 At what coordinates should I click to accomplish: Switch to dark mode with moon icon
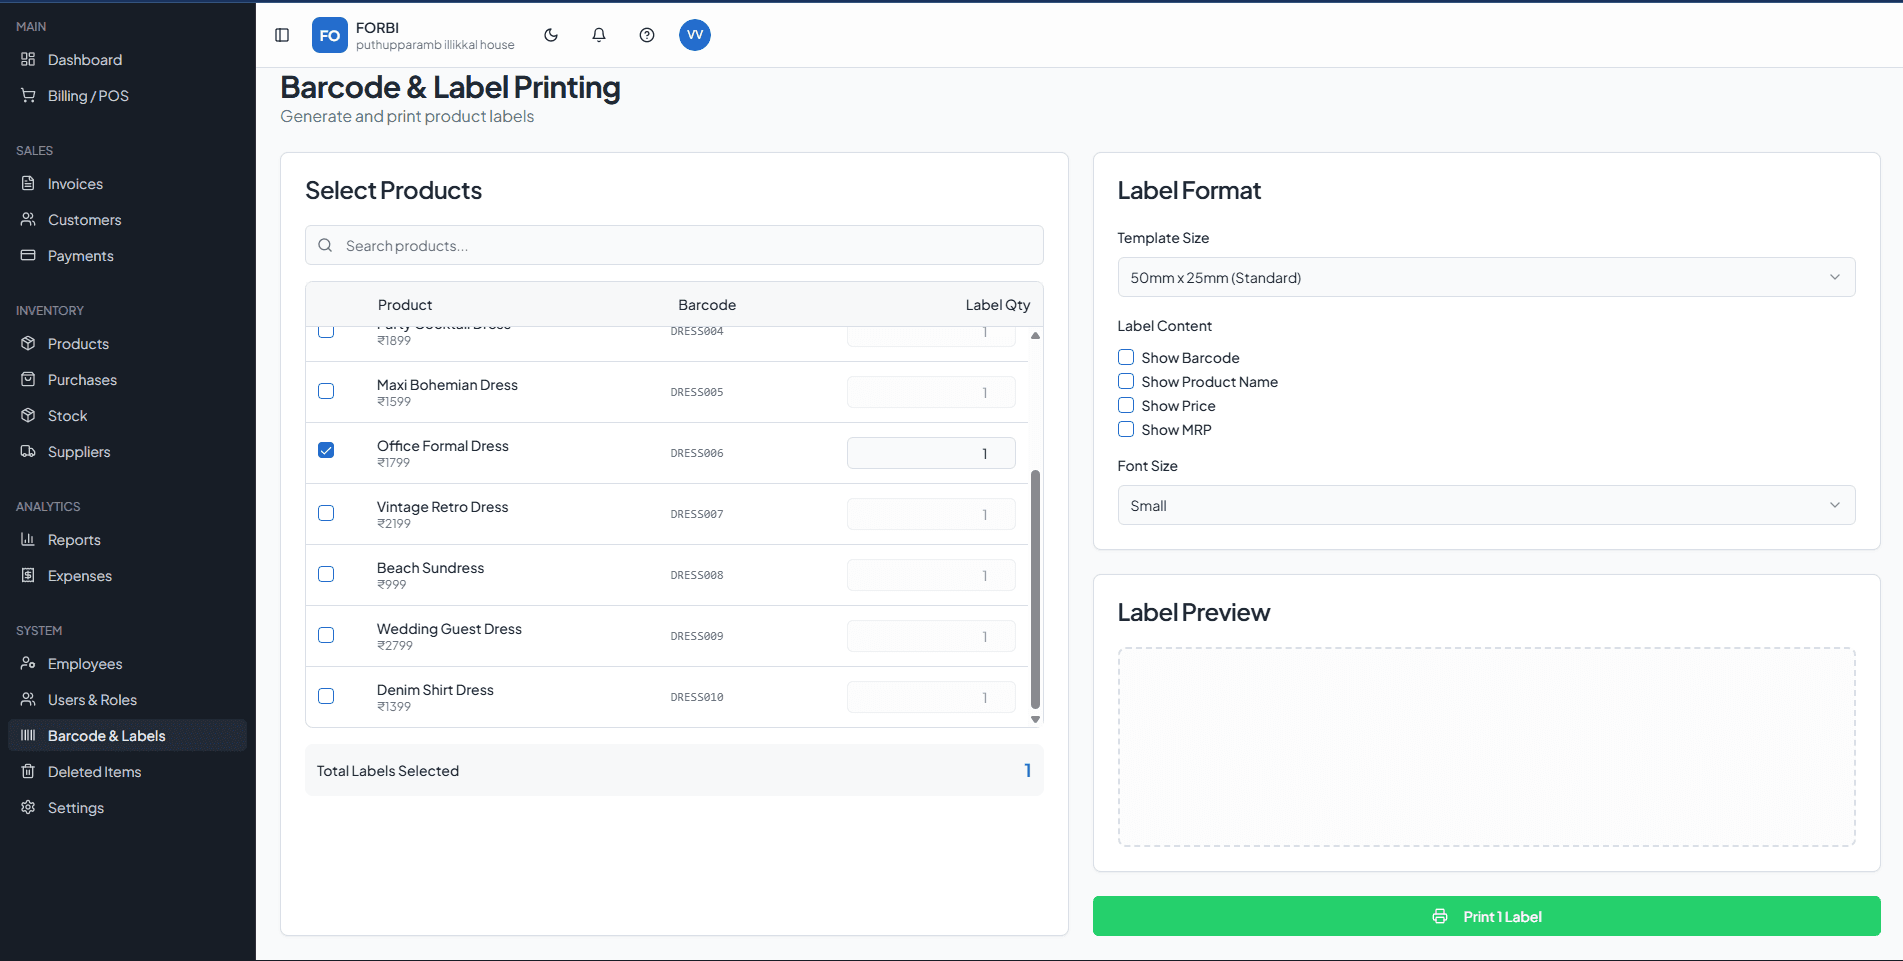tap(551, 35)
